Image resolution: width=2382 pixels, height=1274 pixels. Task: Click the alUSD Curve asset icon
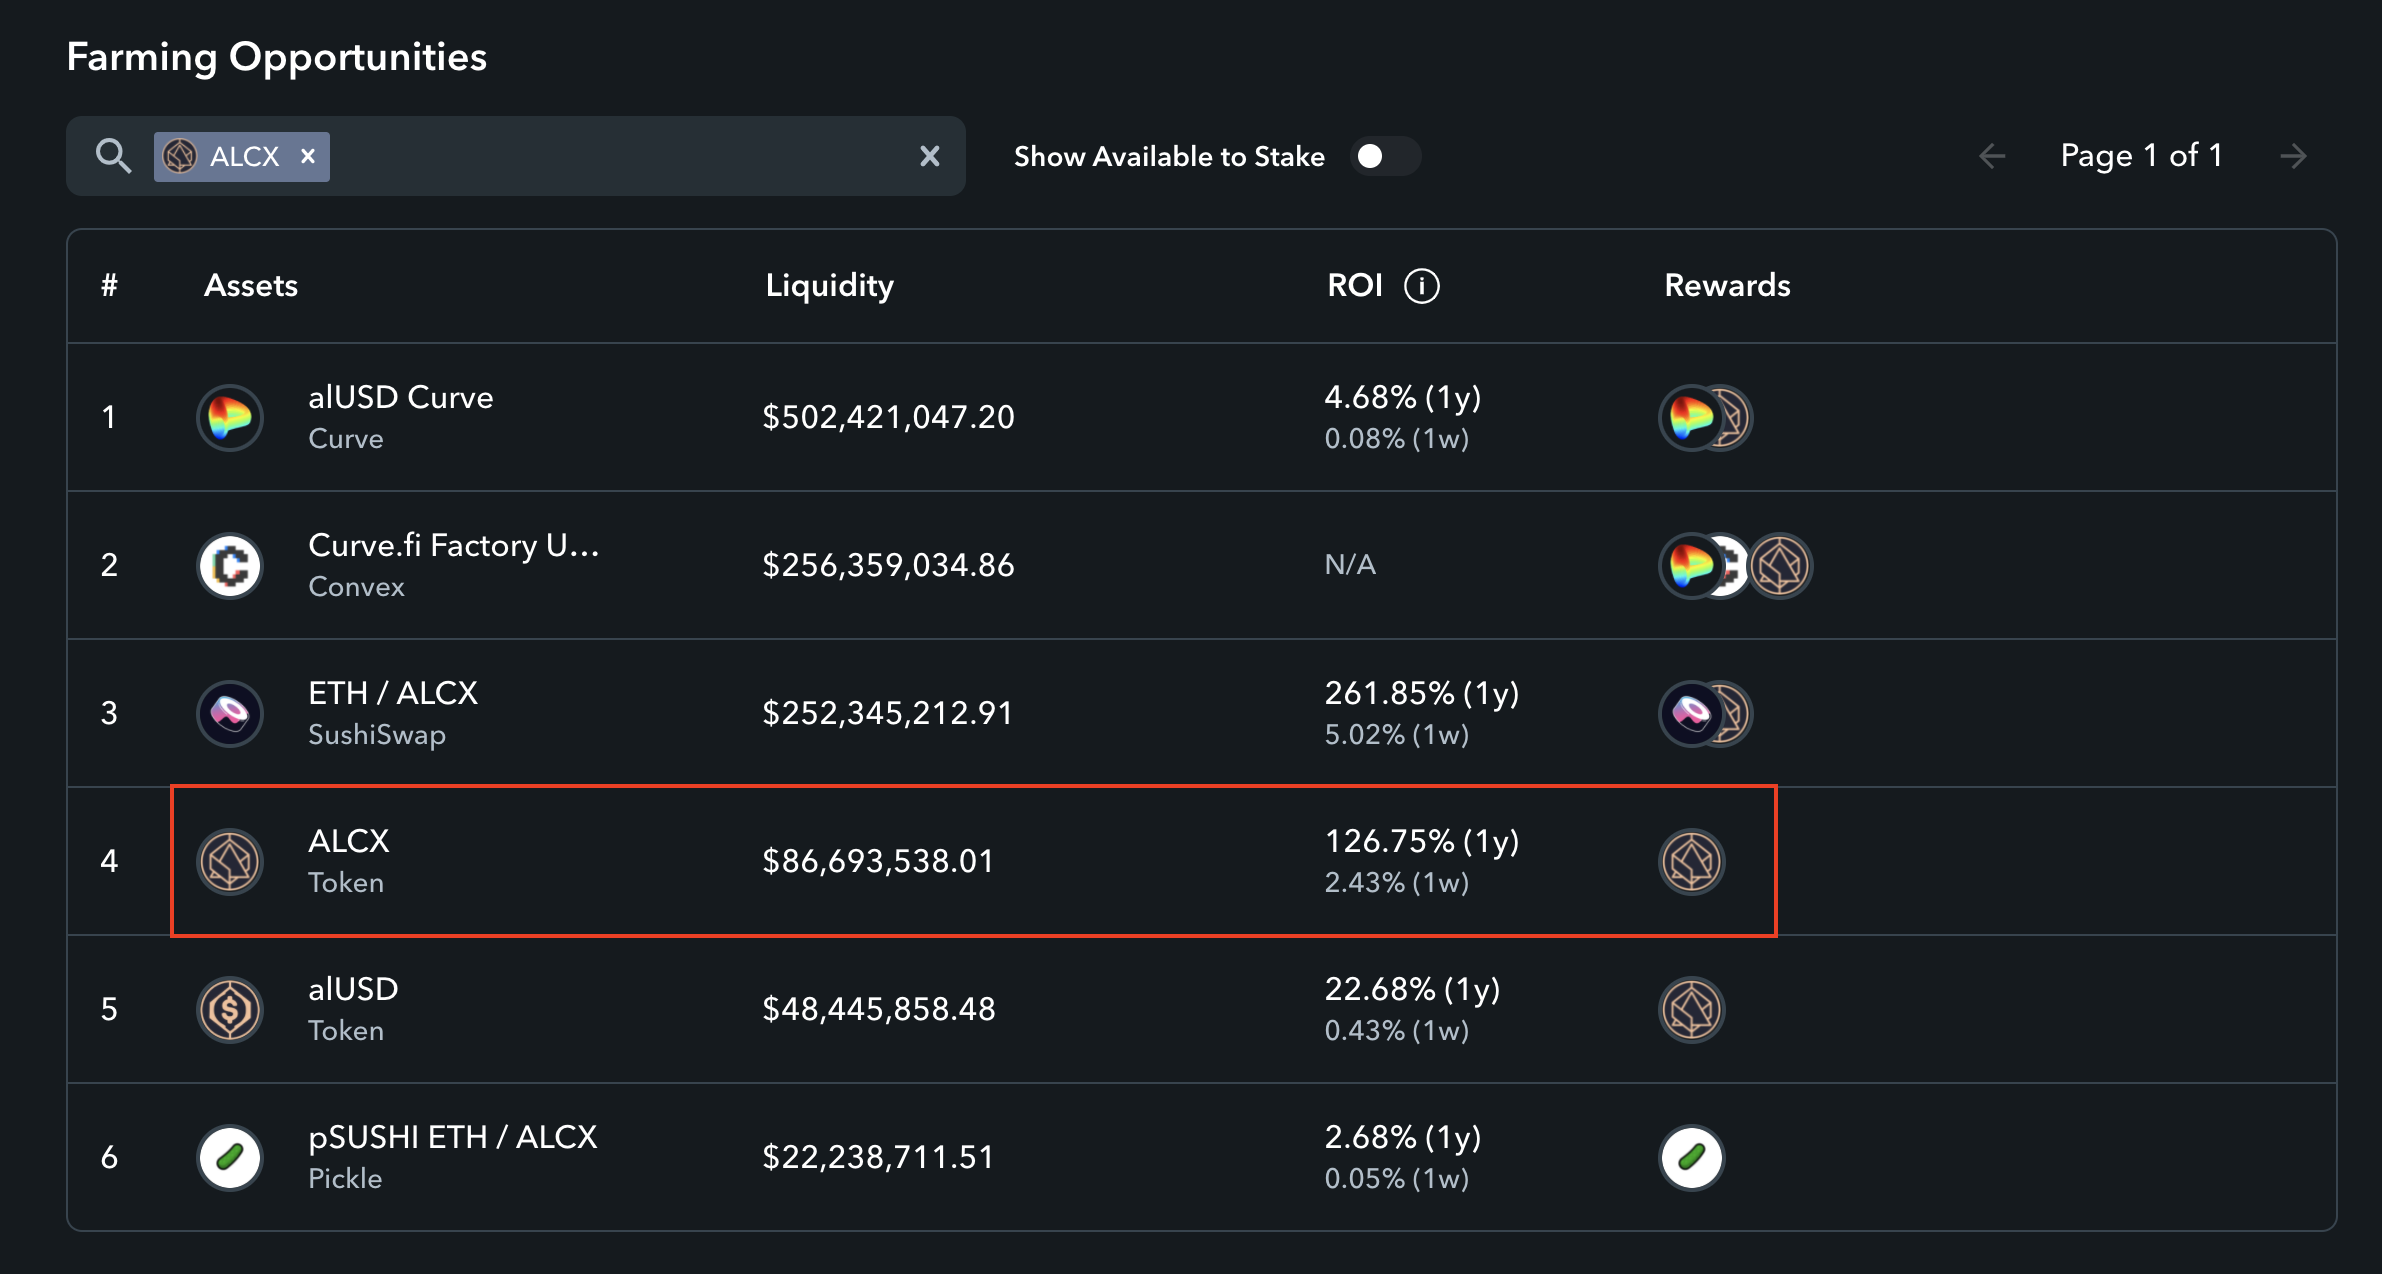coord(230,417)
